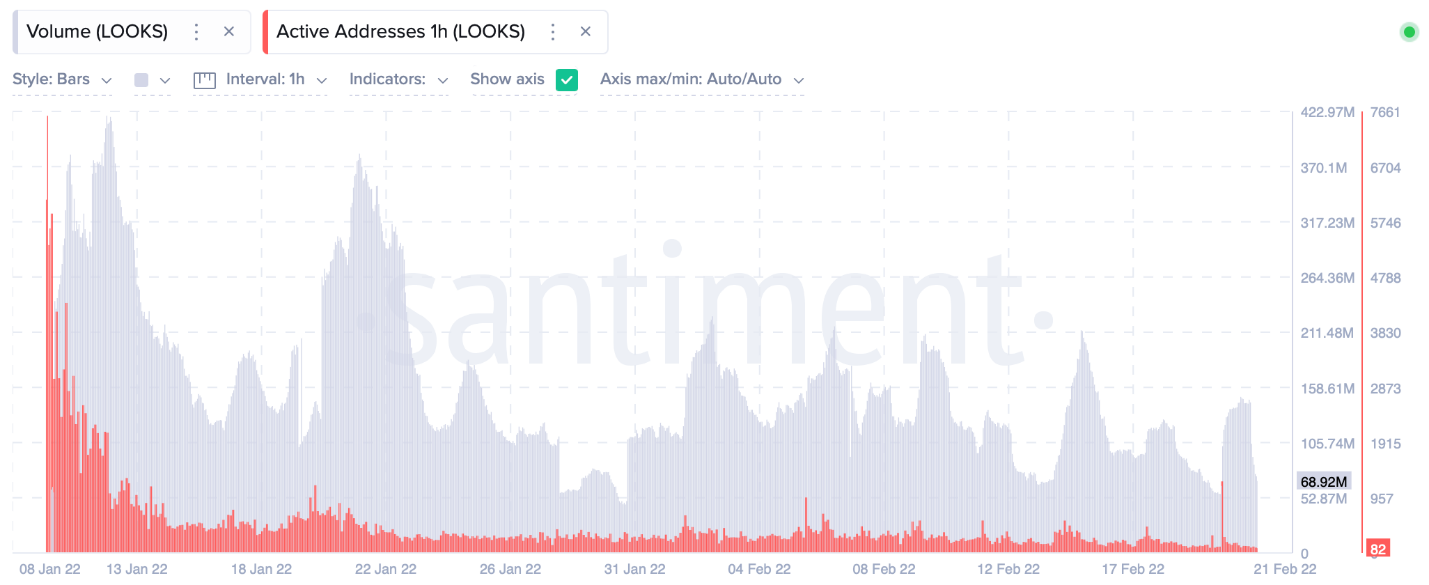1429x585 pixels.
Task: Open Active Addresses 1h options menu dots
Action: click(552, 32)
